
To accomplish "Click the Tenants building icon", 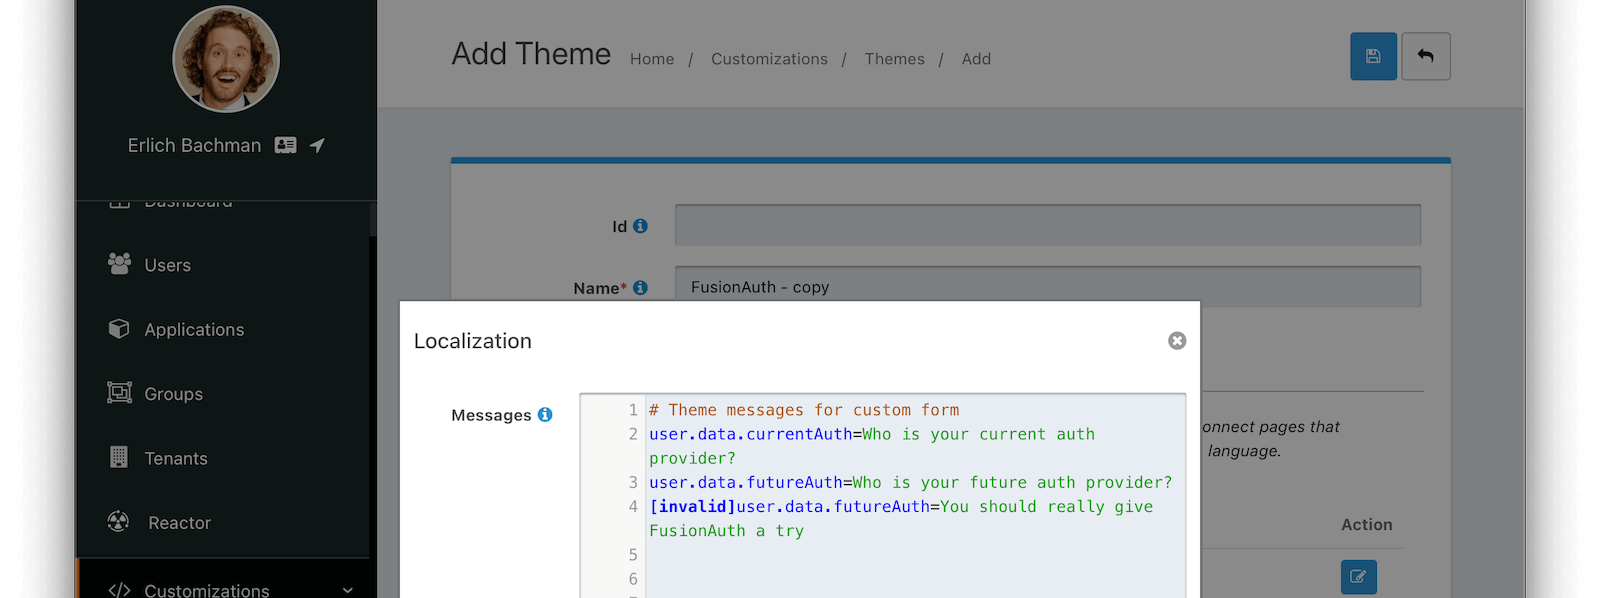I will click(119, 457).
